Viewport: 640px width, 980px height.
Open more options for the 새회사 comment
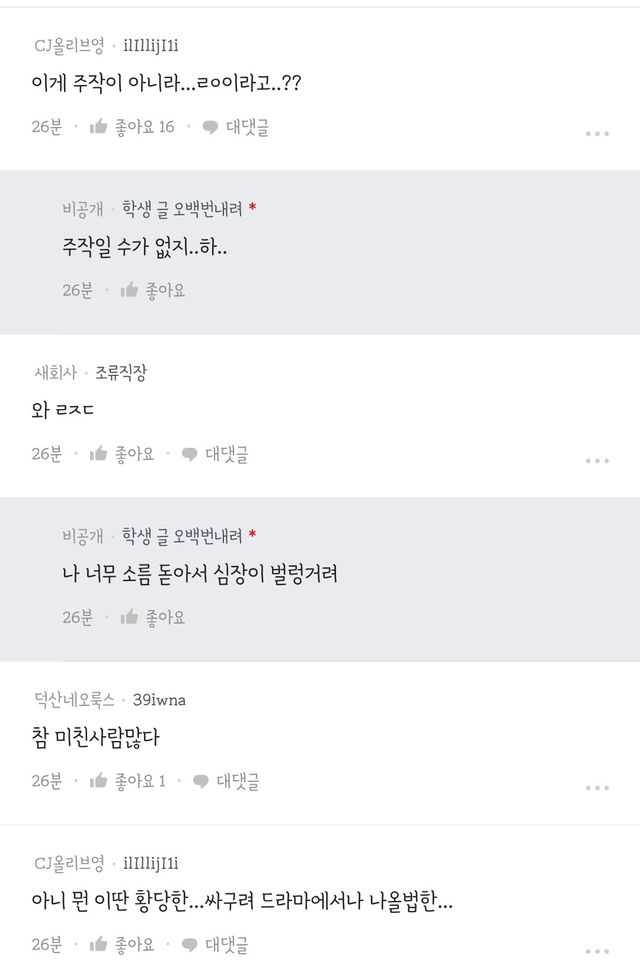597,461
